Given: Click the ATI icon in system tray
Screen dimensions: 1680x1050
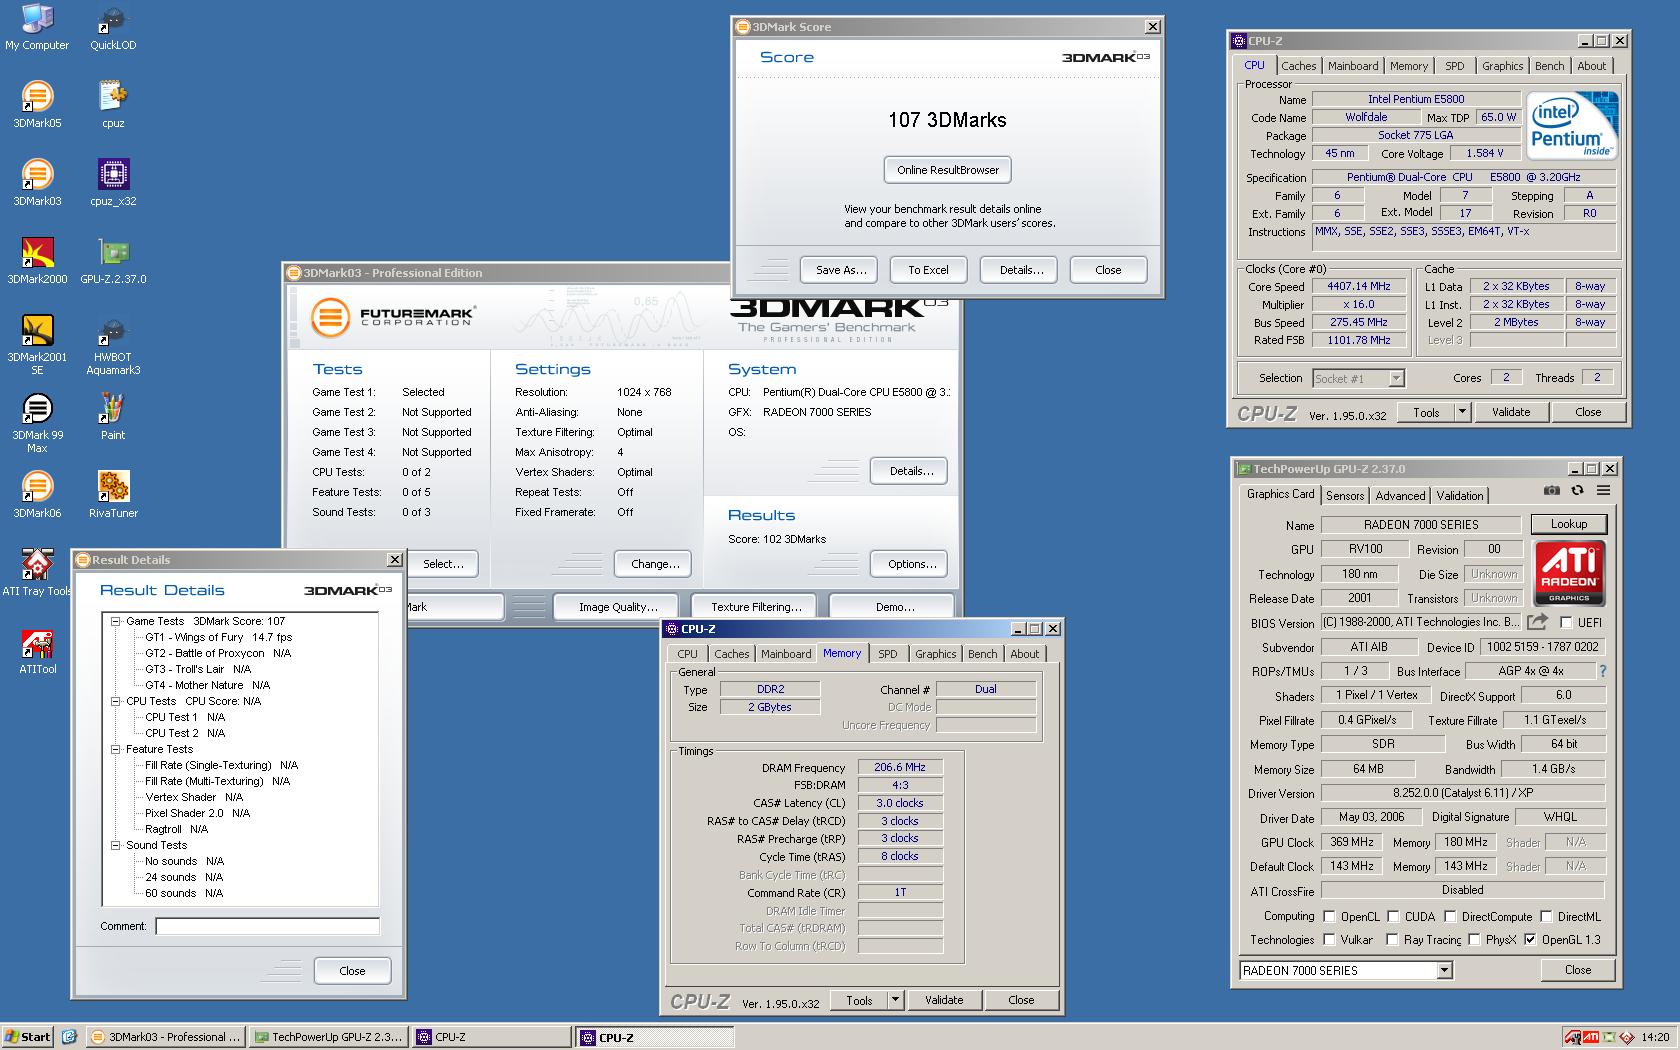Looking at the screenshot, I should coord(1591,1037).
